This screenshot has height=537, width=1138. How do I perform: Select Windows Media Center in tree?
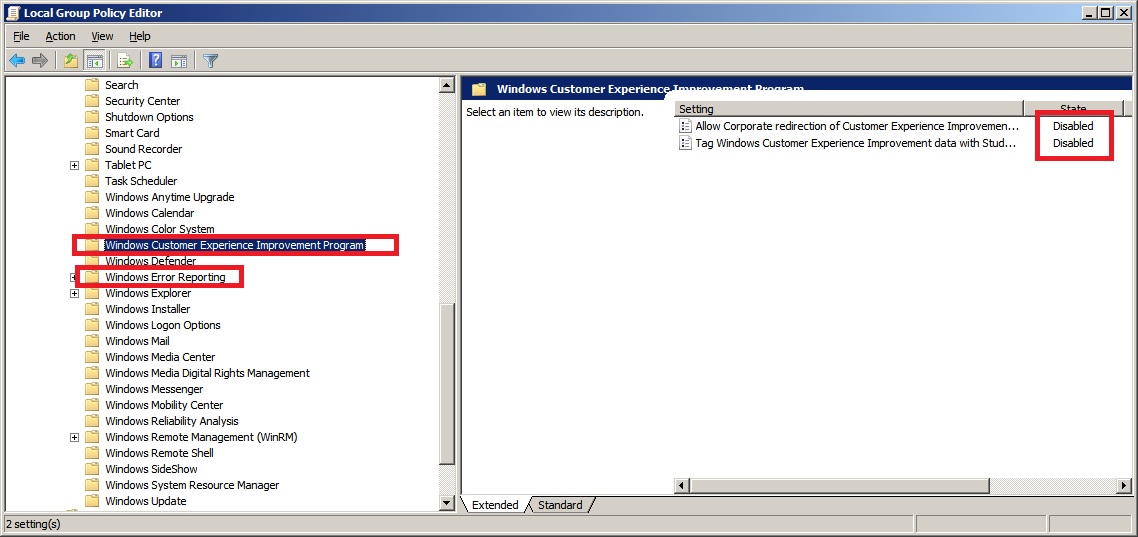160,357
